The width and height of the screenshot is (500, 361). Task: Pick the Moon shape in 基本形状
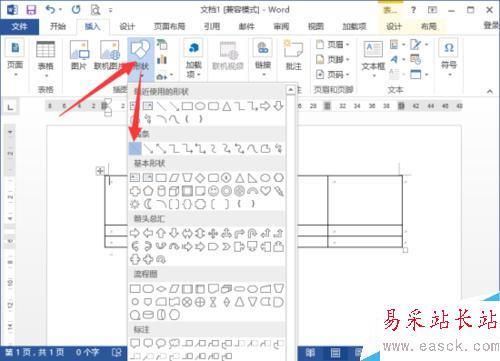tap(148, 204)
